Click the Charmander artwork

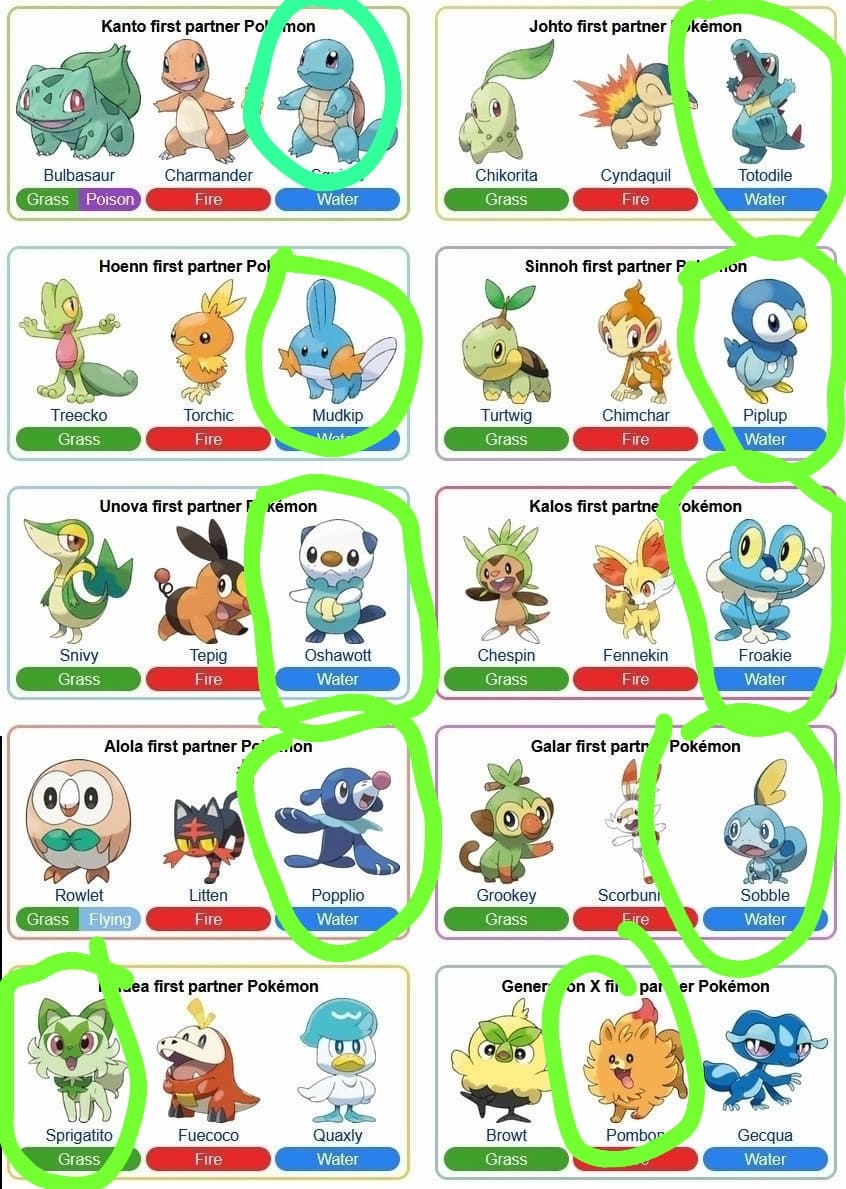[x=203, y=100]
